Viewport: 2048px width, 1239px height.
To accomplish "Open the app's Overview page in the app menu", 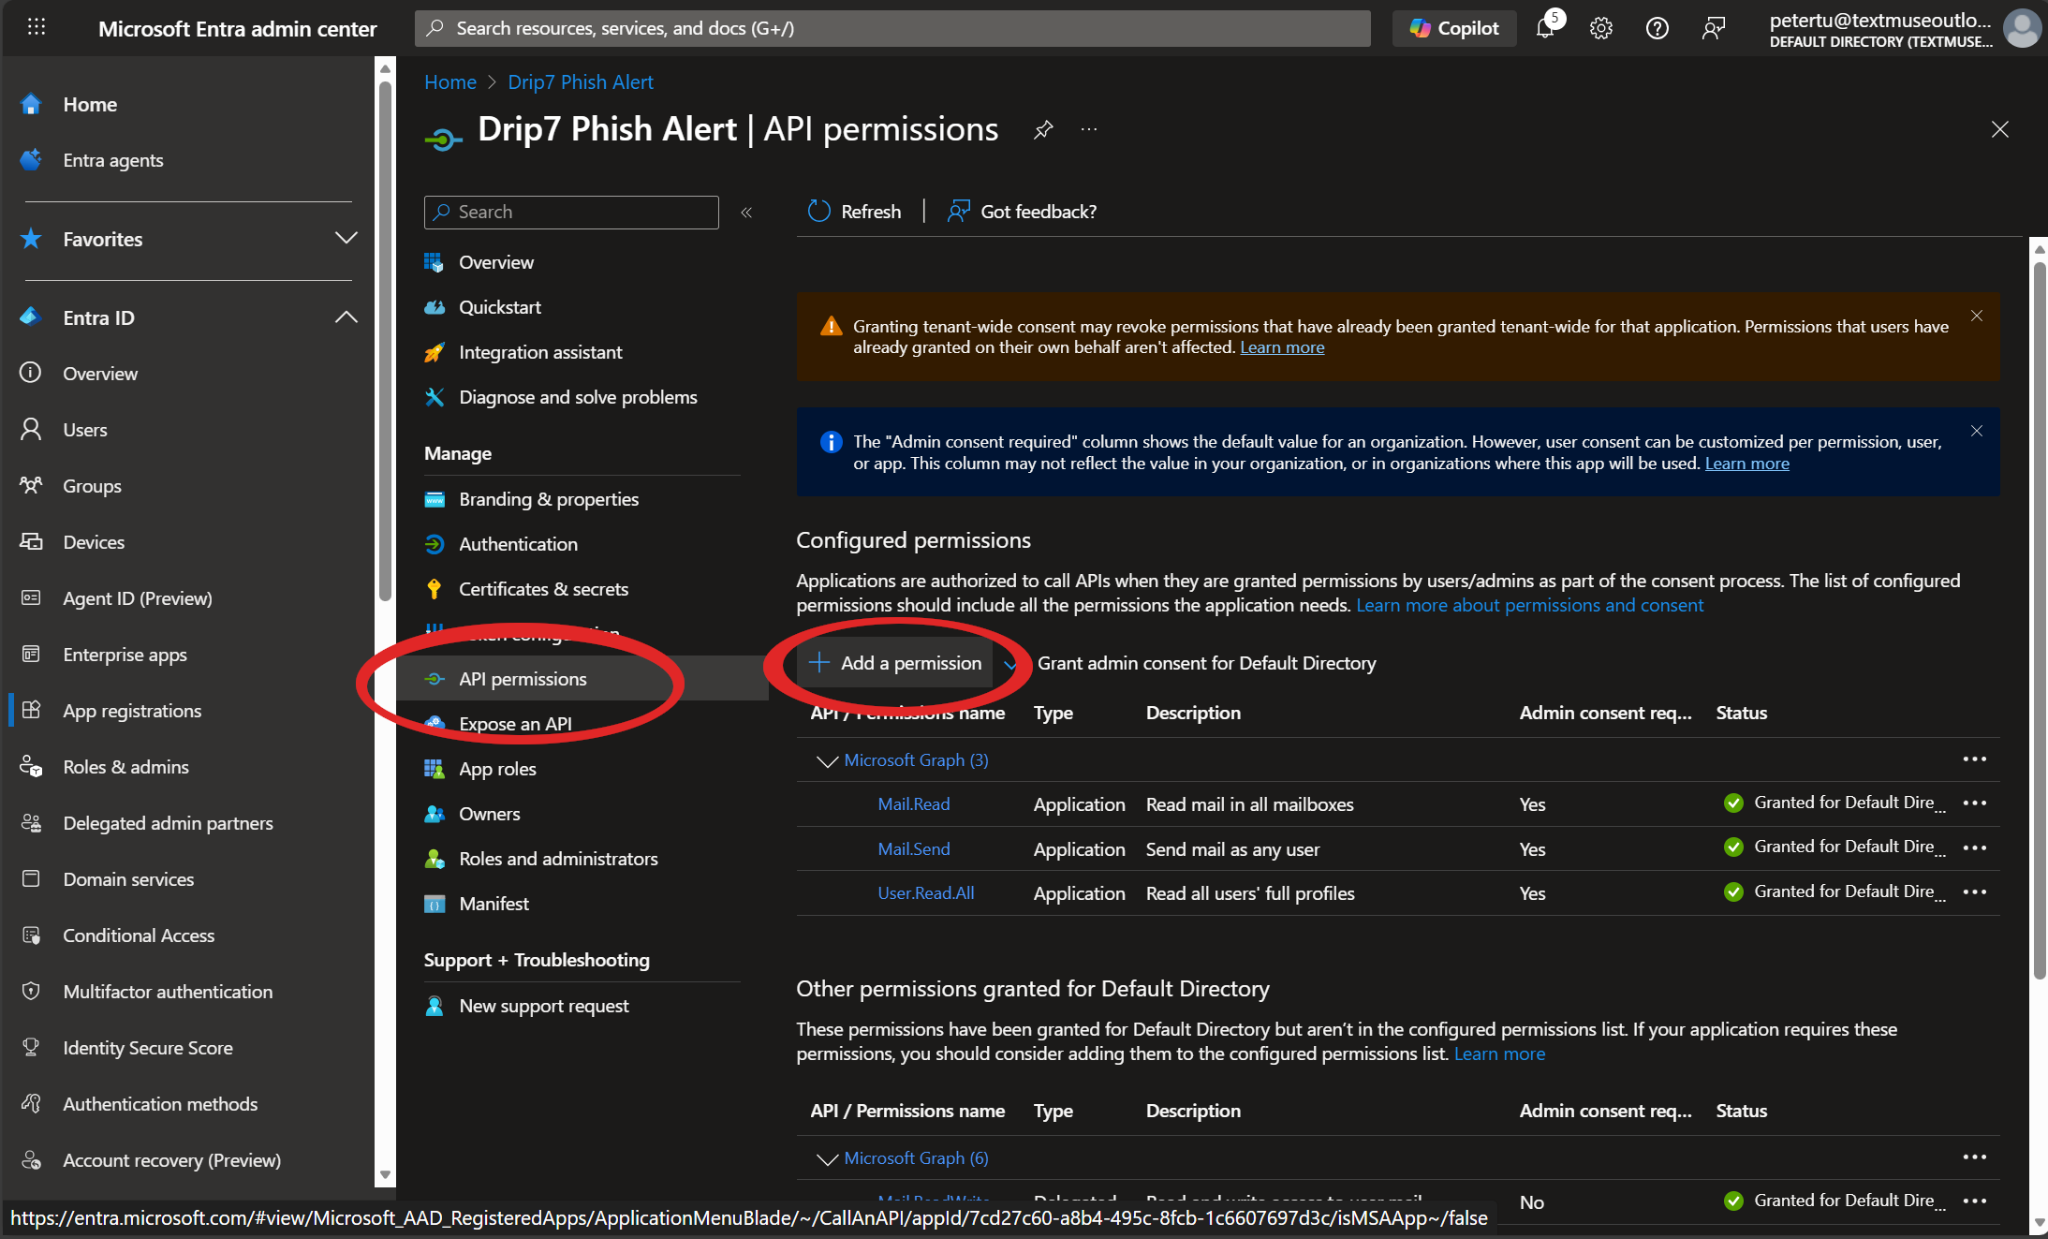I will tap(496, 262).
